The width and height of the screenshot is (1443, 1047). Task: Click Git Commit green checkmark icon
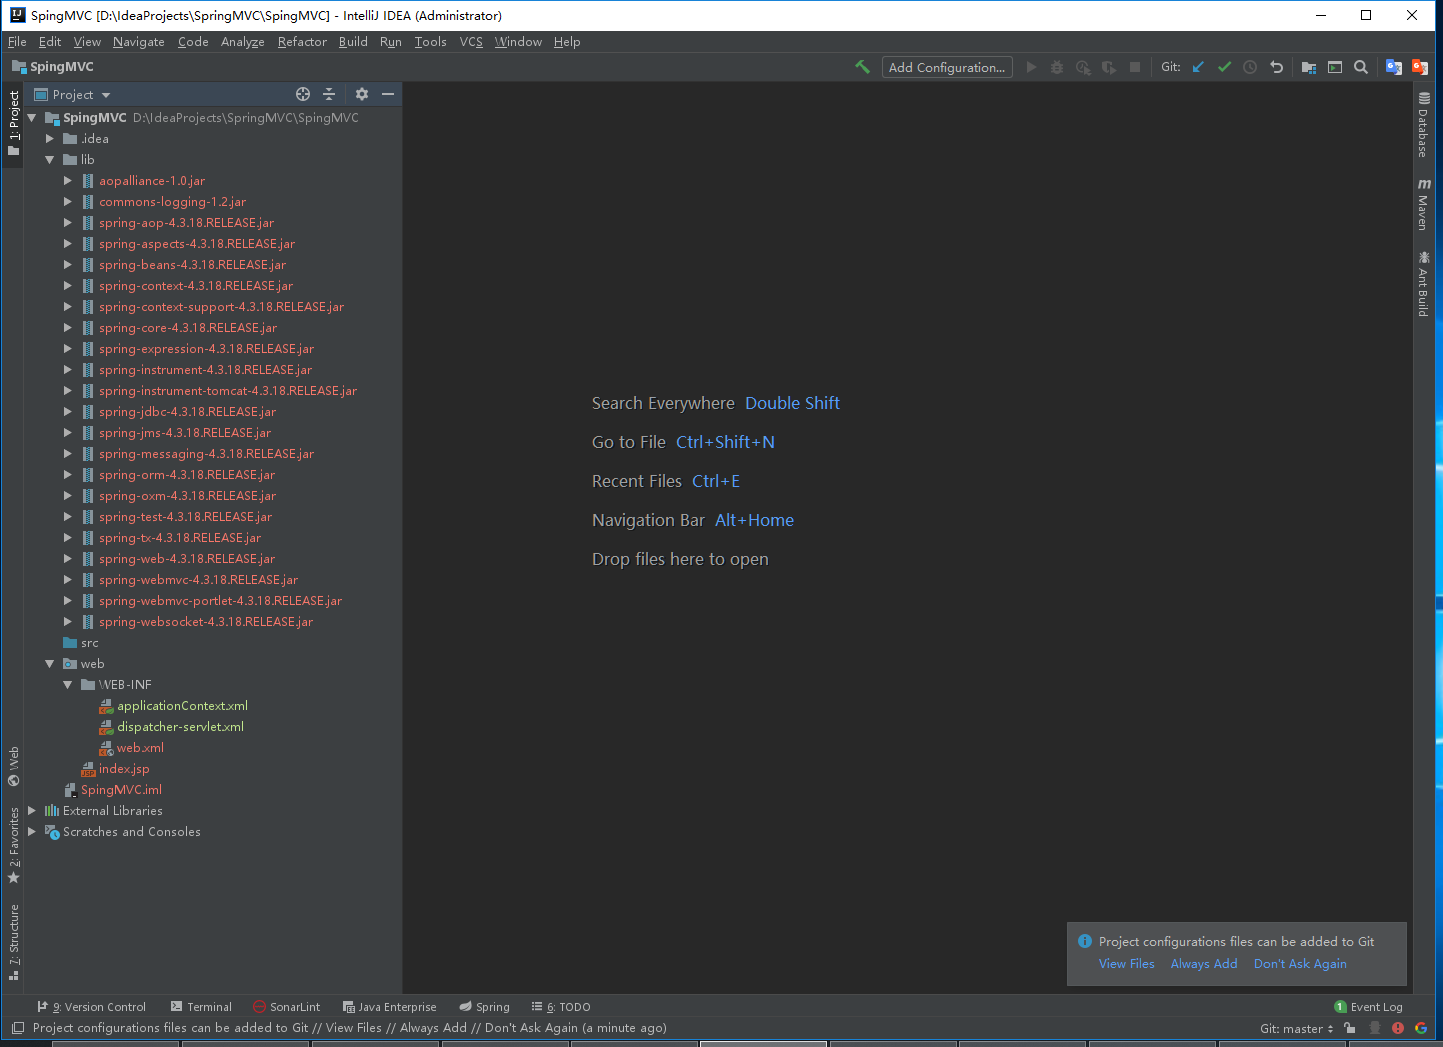pos(1224,67)
